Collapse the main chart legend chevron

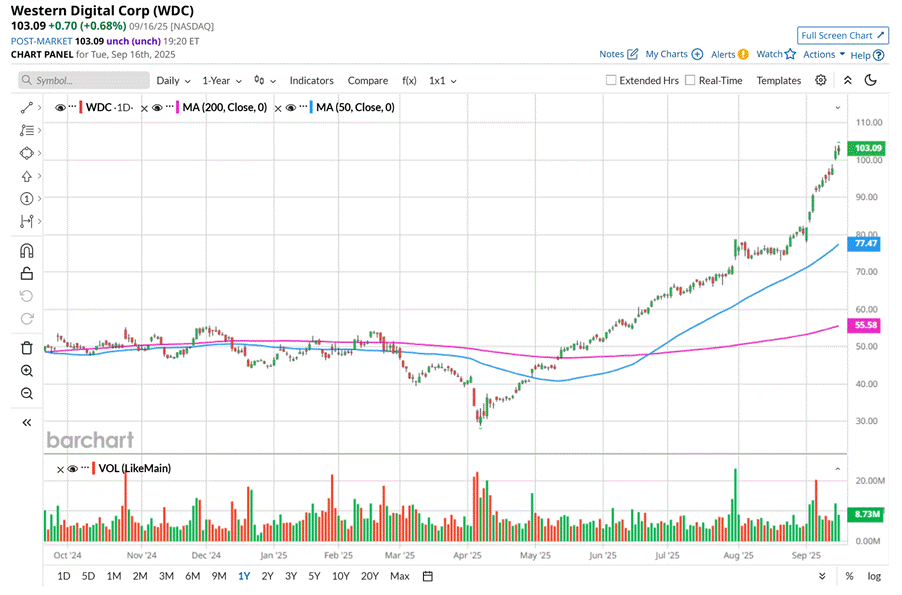click(x=838, y=108)
